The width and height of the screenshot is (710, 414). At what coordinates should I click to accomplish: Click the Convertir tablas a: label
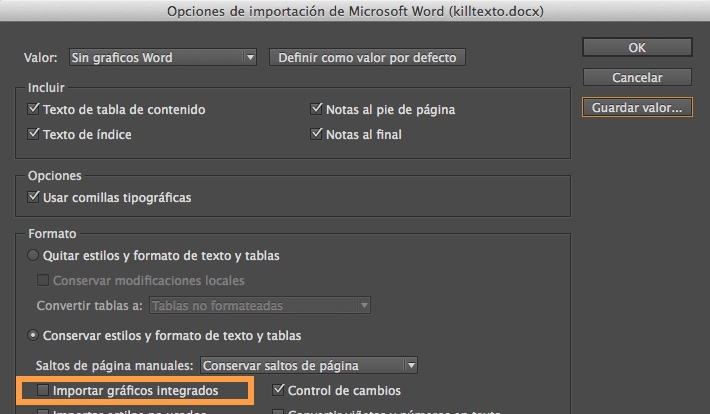coord(90,306)
